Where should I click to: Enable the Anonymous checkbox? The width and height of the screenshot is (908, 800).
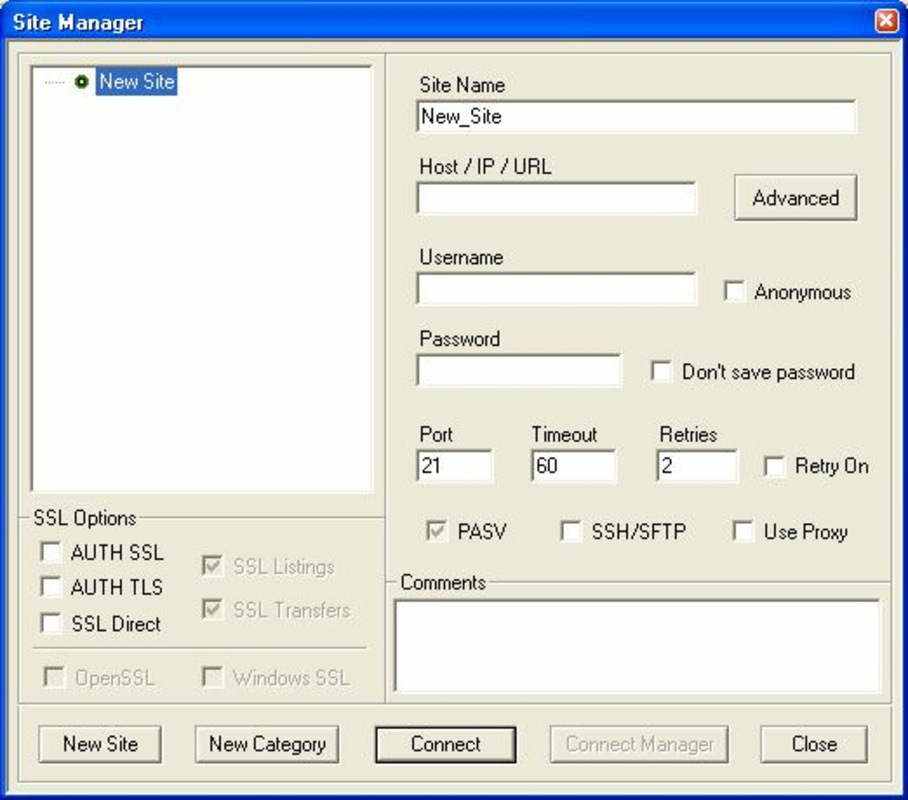point(735,291)
